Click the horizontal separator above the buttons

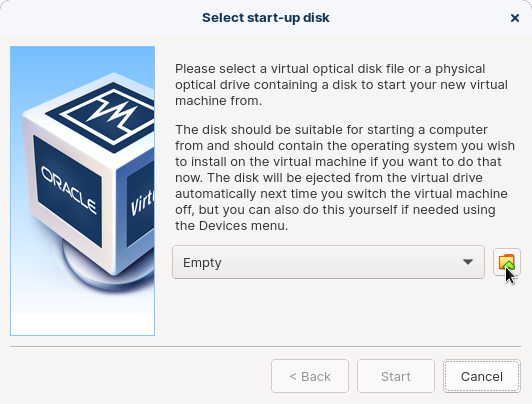[x=265, y=346]
